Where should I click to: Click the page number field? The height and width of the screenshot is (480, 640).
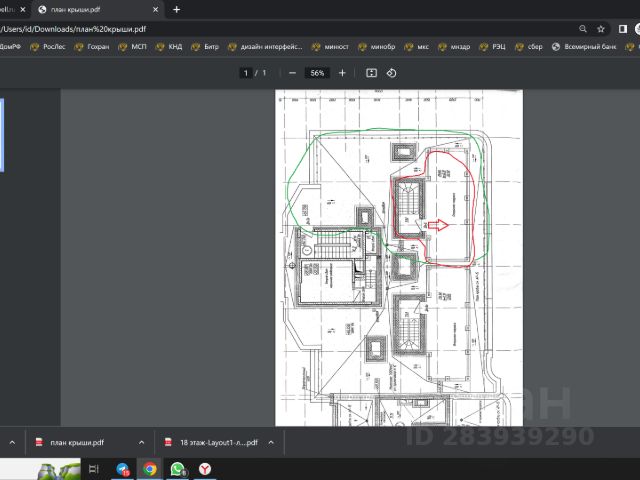(246, 73)
